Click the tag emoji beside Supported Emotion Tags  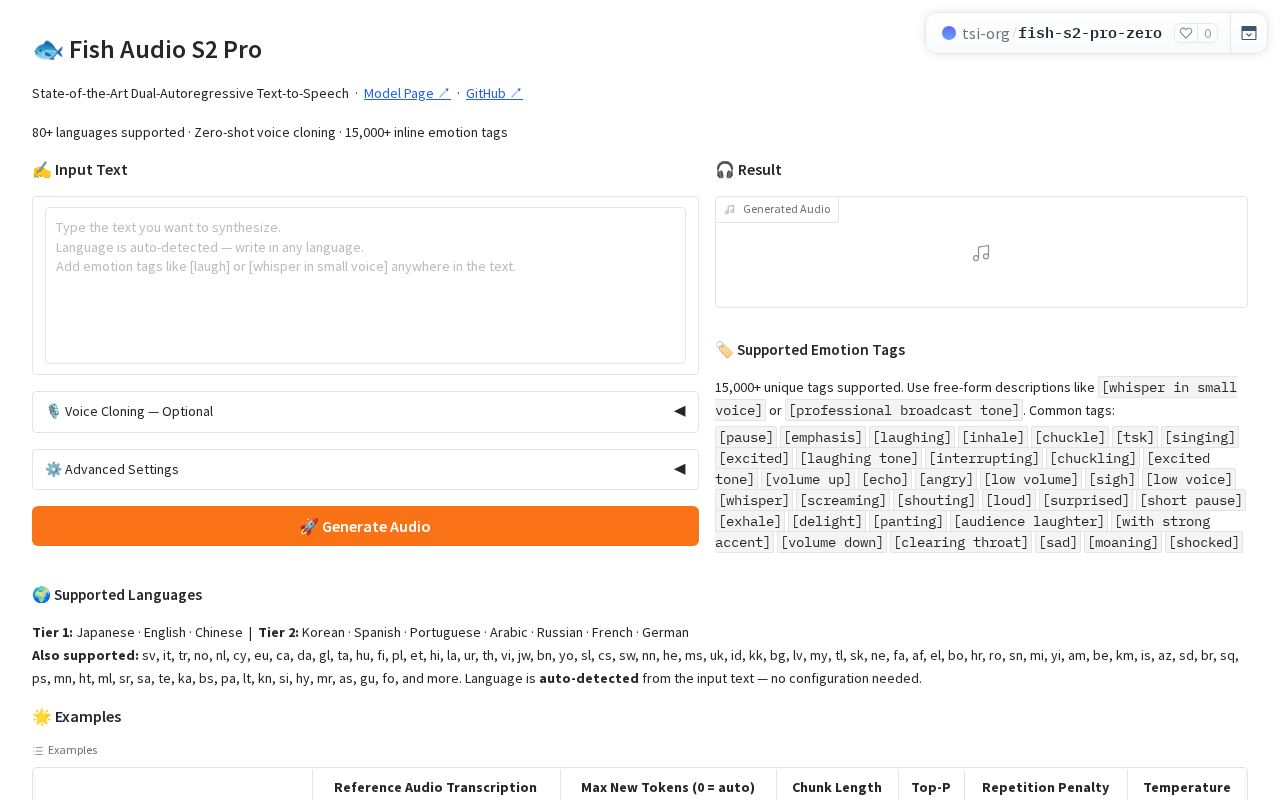point(724,350)
